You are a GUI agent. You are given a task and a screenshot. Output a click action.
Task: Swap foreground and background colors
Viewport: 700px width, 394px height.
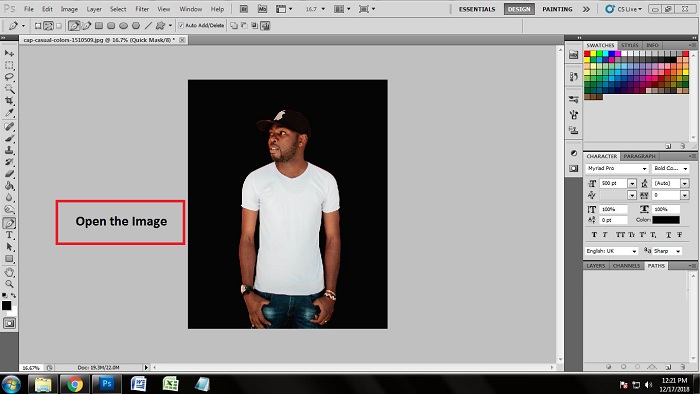point(13,295)
